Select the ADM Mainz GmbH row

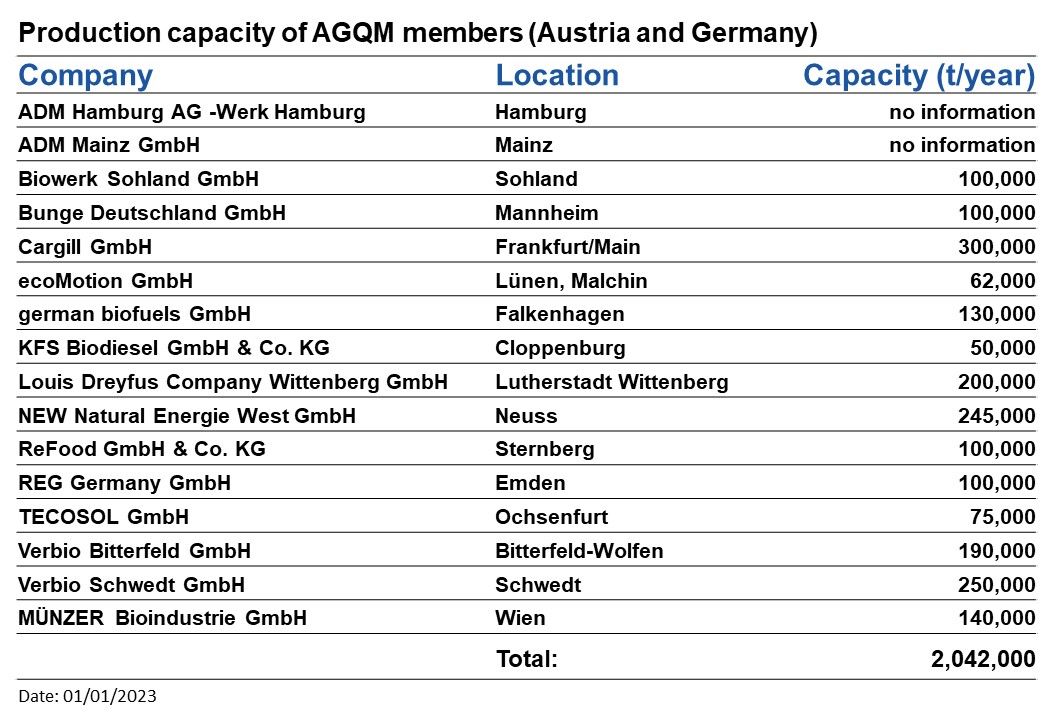pos(526,144)
